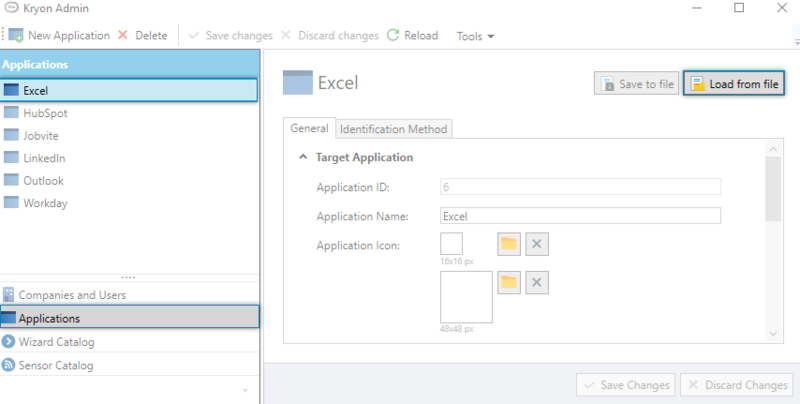Clear the 48x48 application icon
The height and width of the screenshot is (404, 800).
[537, 282]
